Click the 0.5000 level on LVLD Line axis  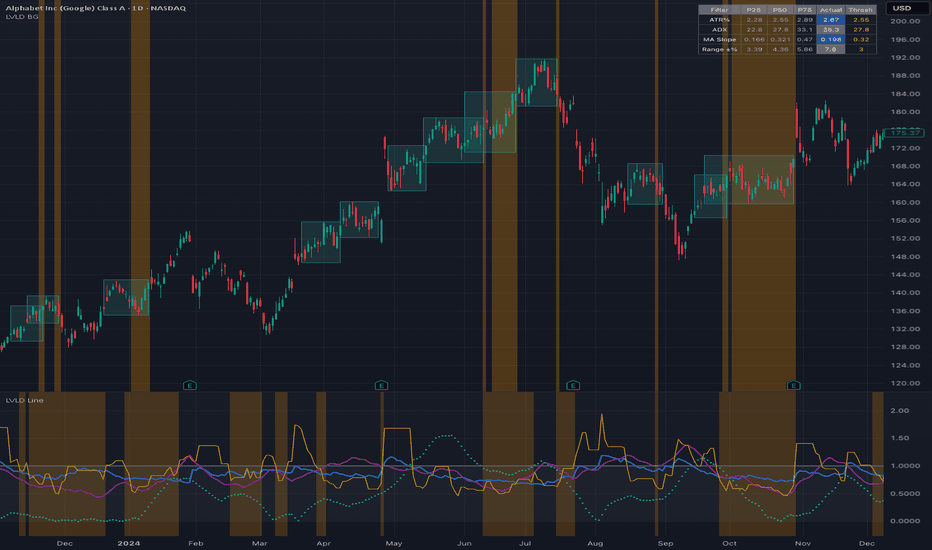click(905, 494)
